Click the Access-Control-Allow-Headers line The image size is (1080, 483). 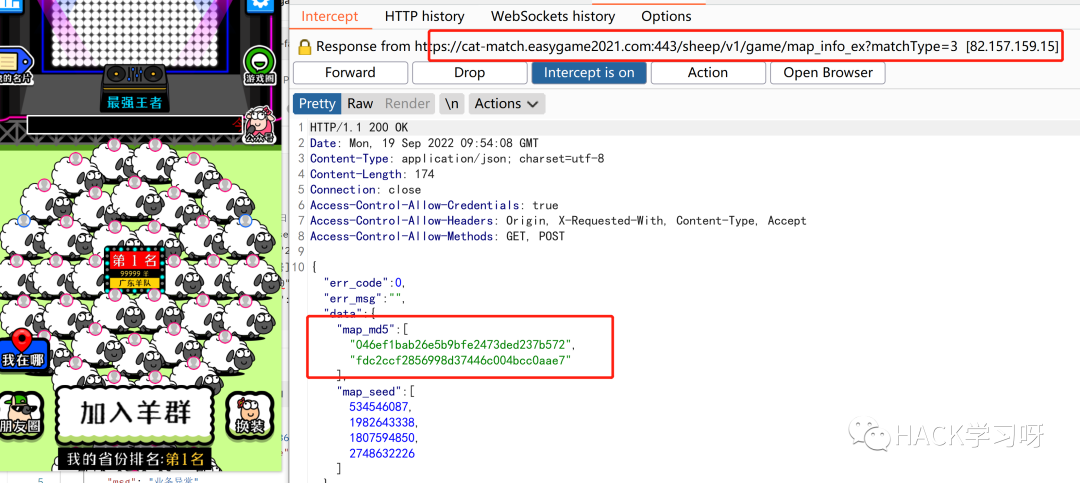click(558, 220)
